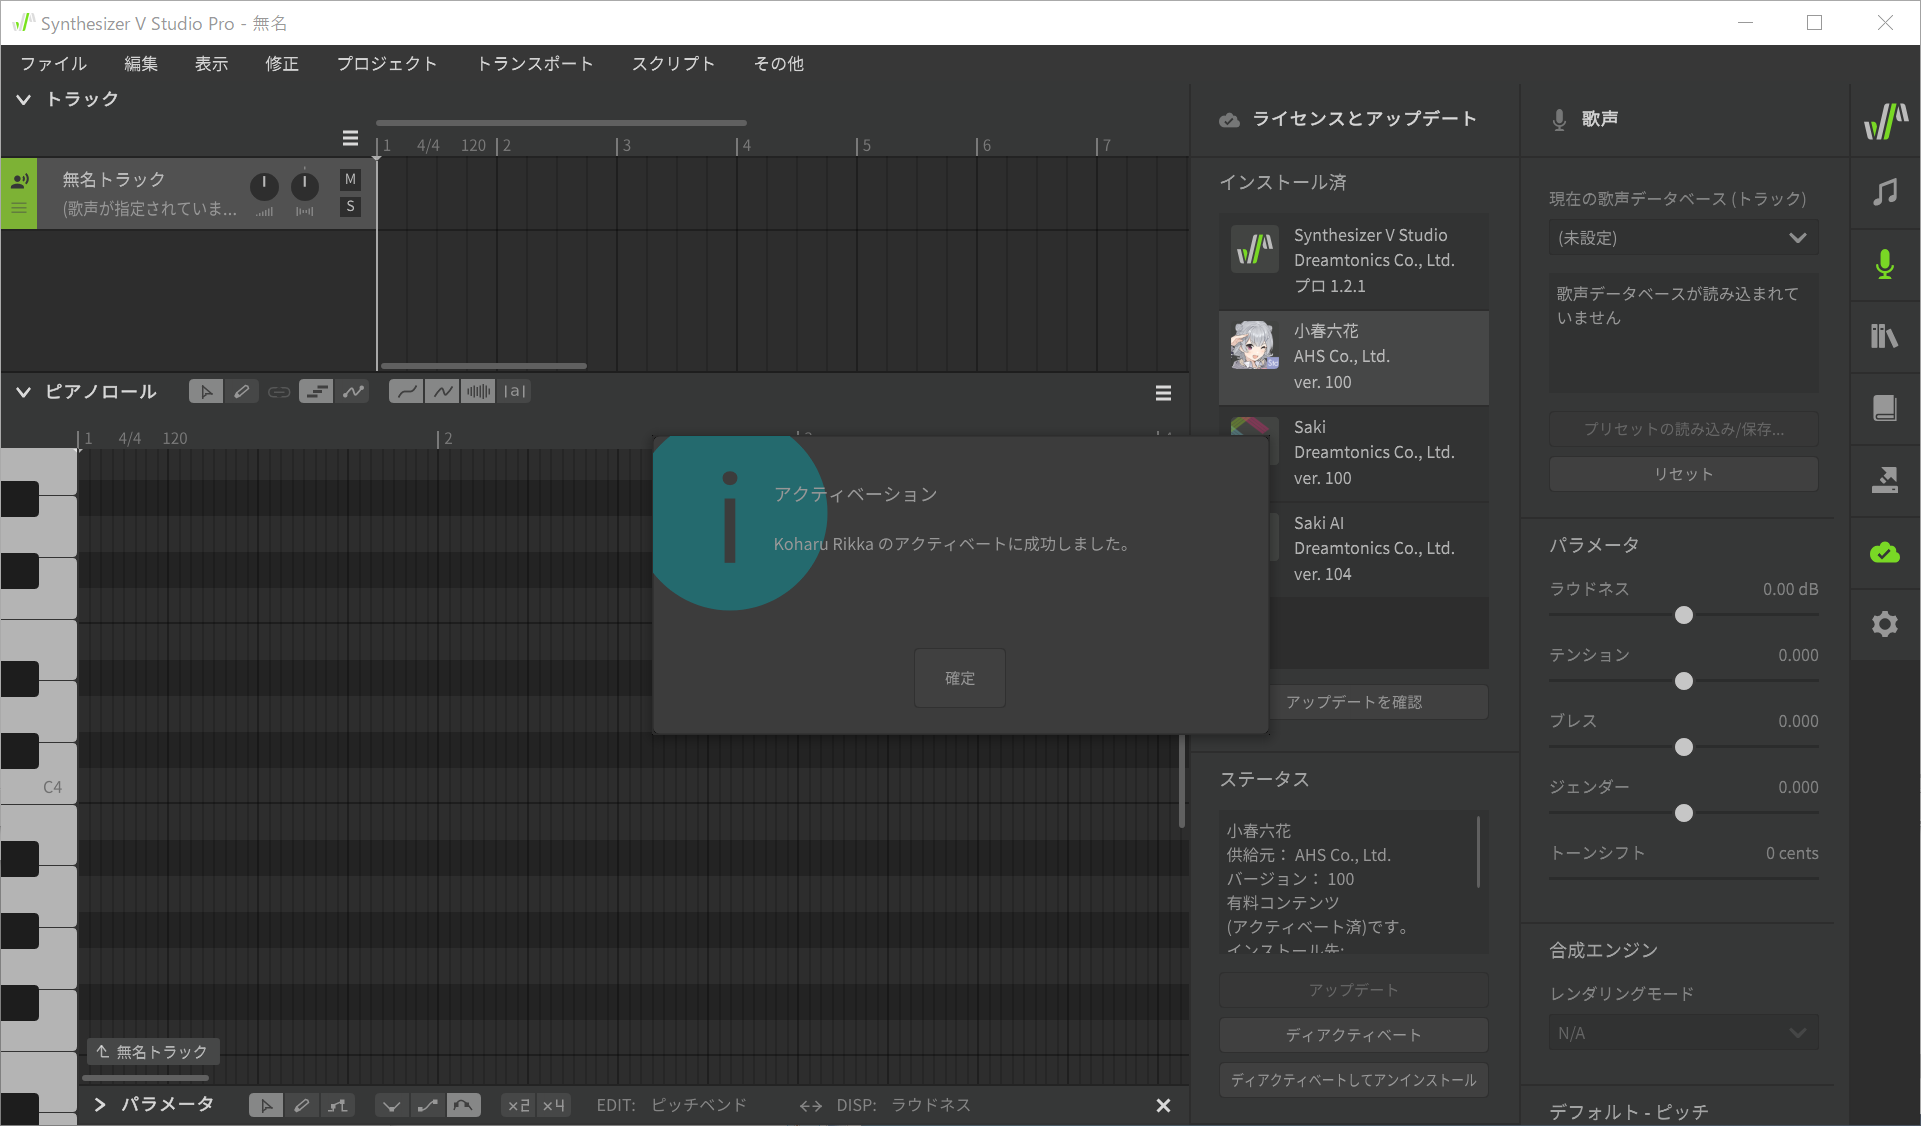Close the parameter panel with X icon
This screenshot has width=1921, height=1126.
(x=1163, y=1105)
